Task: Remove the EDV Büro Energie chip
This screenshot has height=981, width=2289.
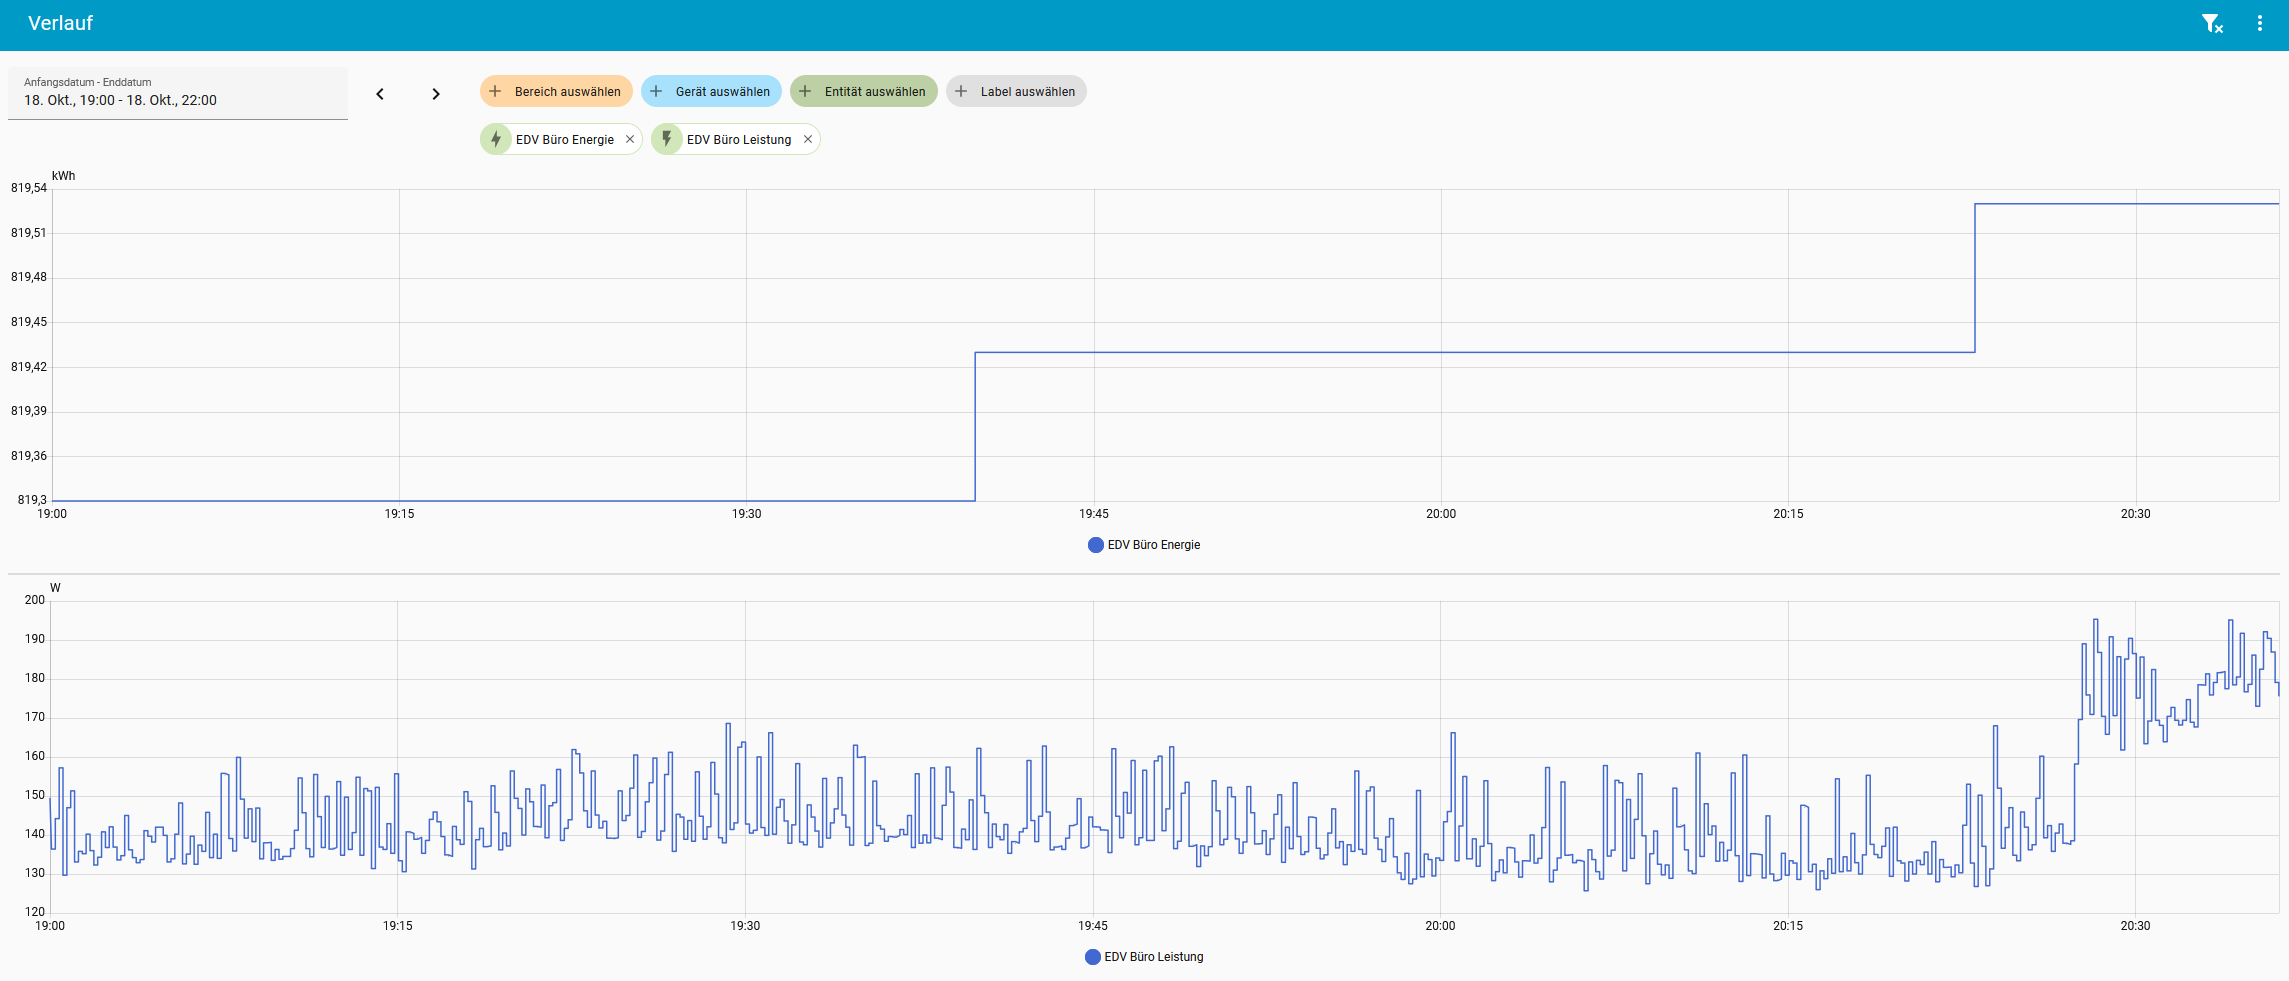Action: [x=630, y=140]
